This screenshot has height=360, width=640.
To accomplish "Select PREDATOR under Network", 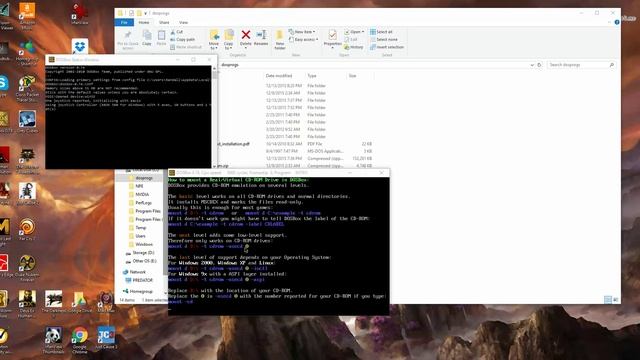I will pyautogui.click(x=139, y=280).
